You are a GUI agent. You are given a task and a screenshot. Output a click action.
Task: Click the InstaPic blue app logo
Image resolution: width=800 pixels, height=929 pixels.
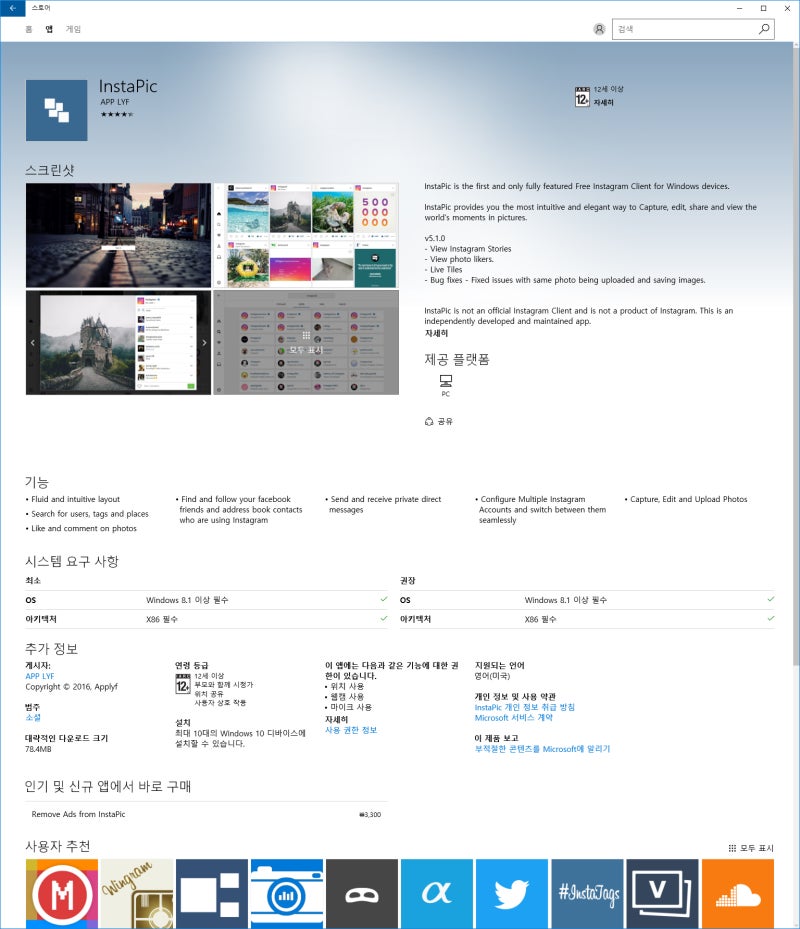click(x=56, y=110)
